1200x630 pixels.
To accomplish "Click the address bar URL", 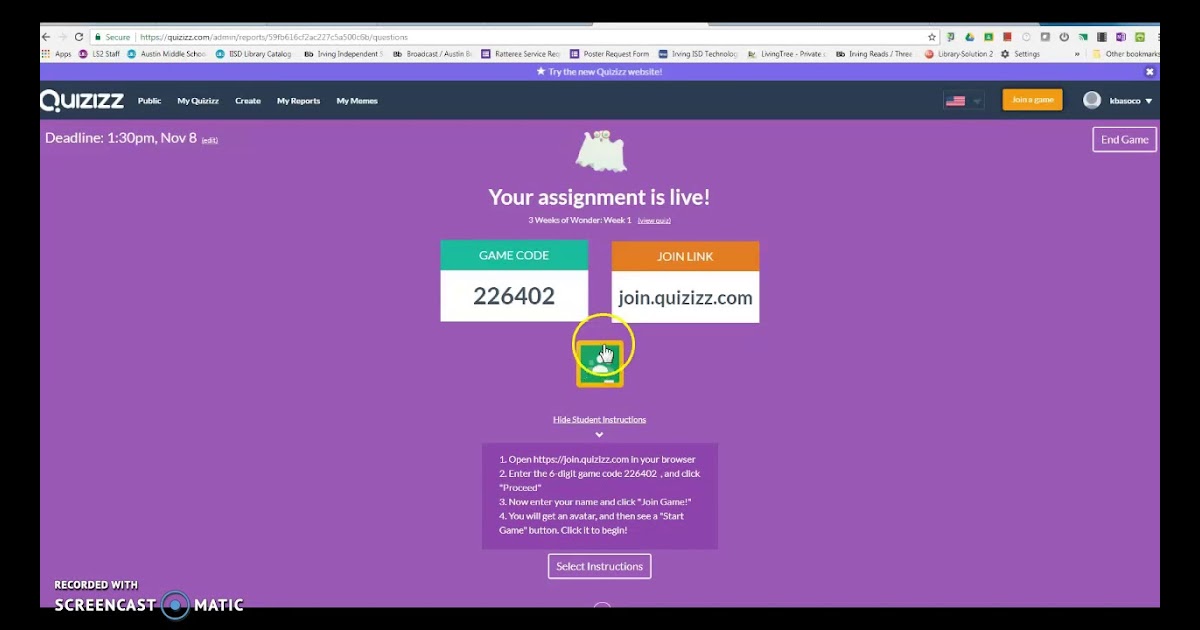I will [274, 37].
